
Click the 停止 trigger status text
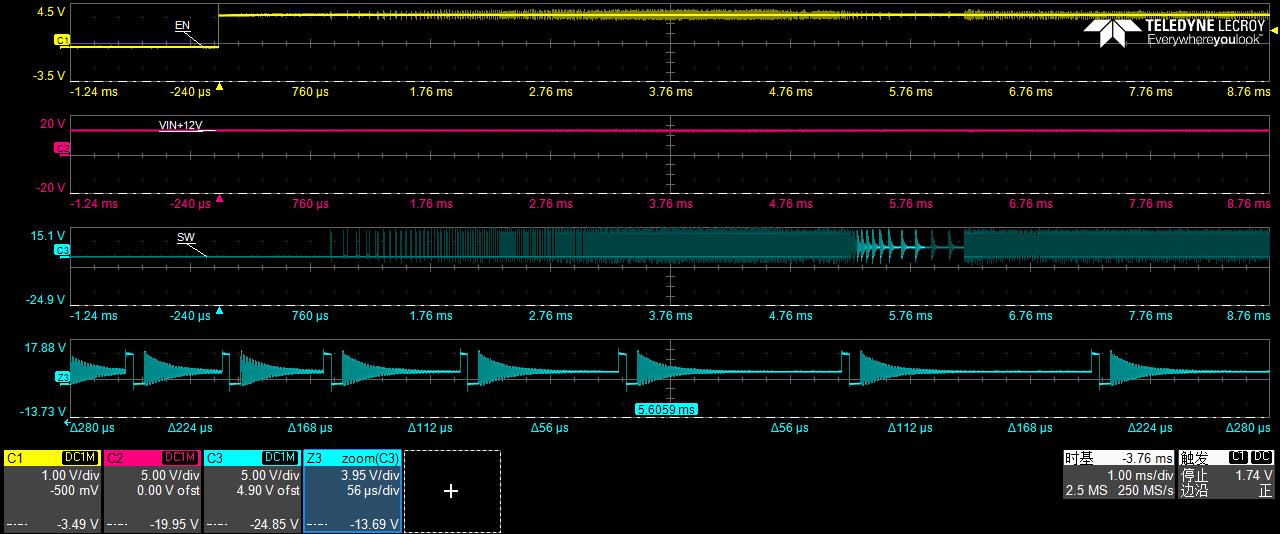(x=1194, y=476)
